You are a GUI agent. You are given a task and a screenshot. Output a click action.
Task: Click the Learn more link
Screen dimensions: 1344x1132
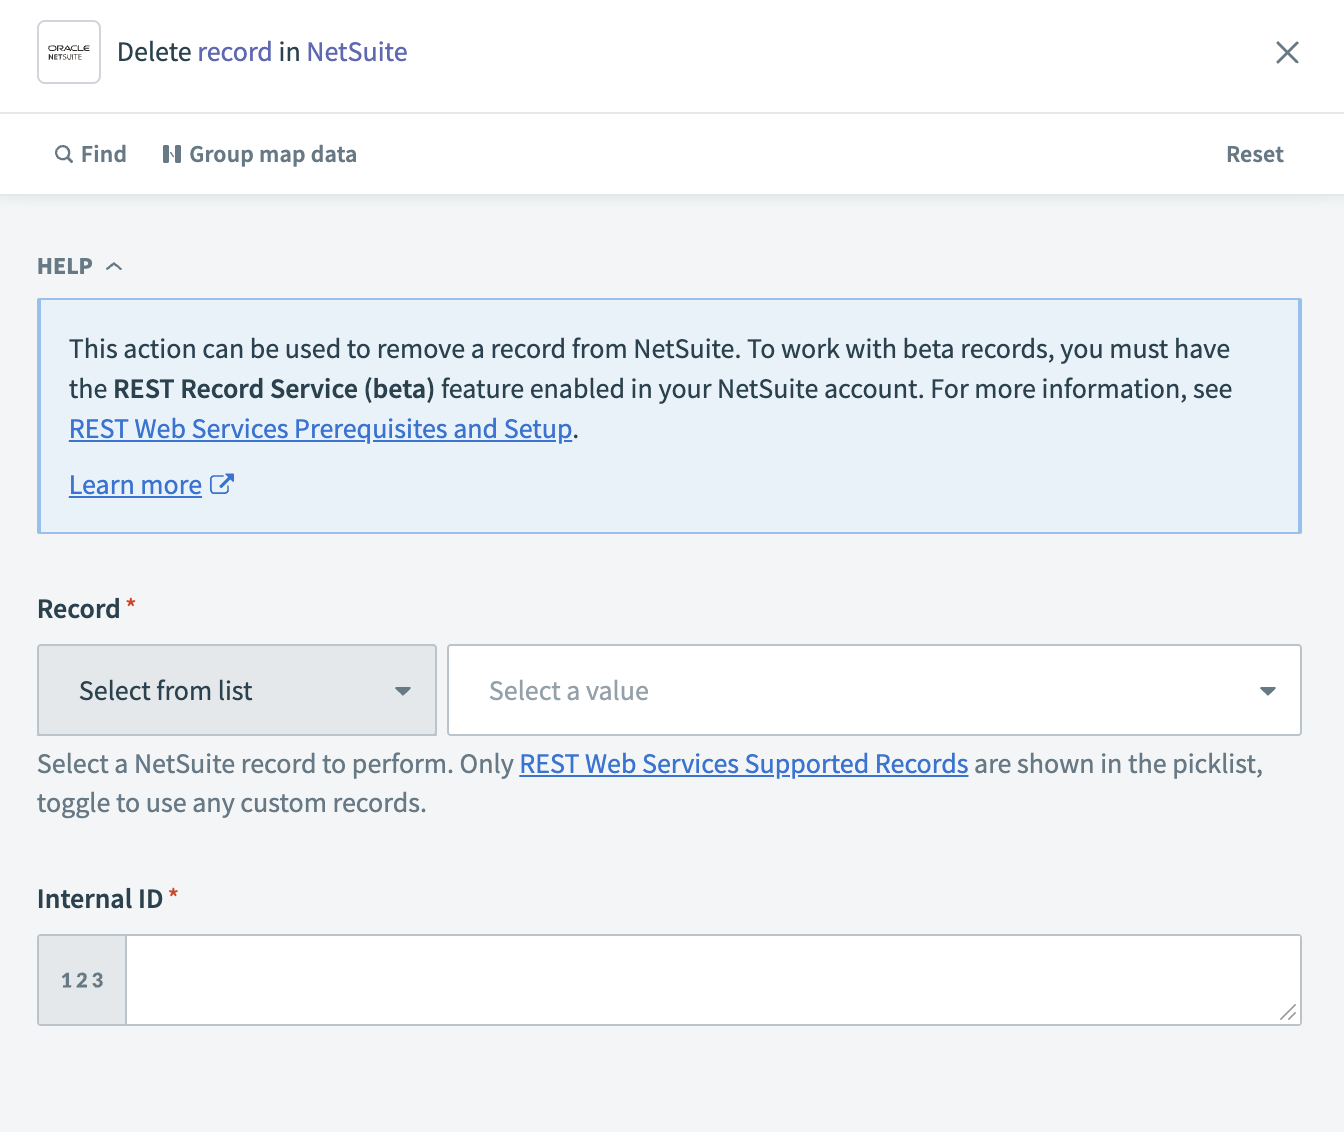click(135, 484)
